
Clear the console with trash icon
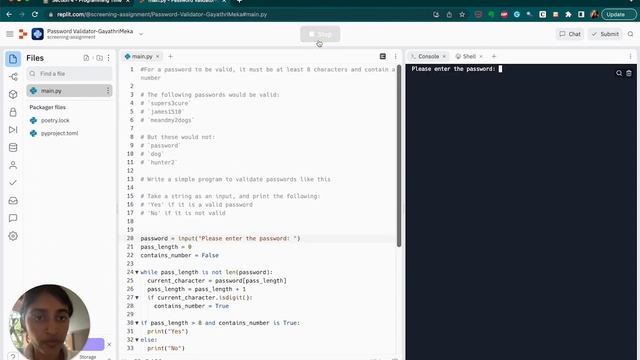tap(629, 73)
